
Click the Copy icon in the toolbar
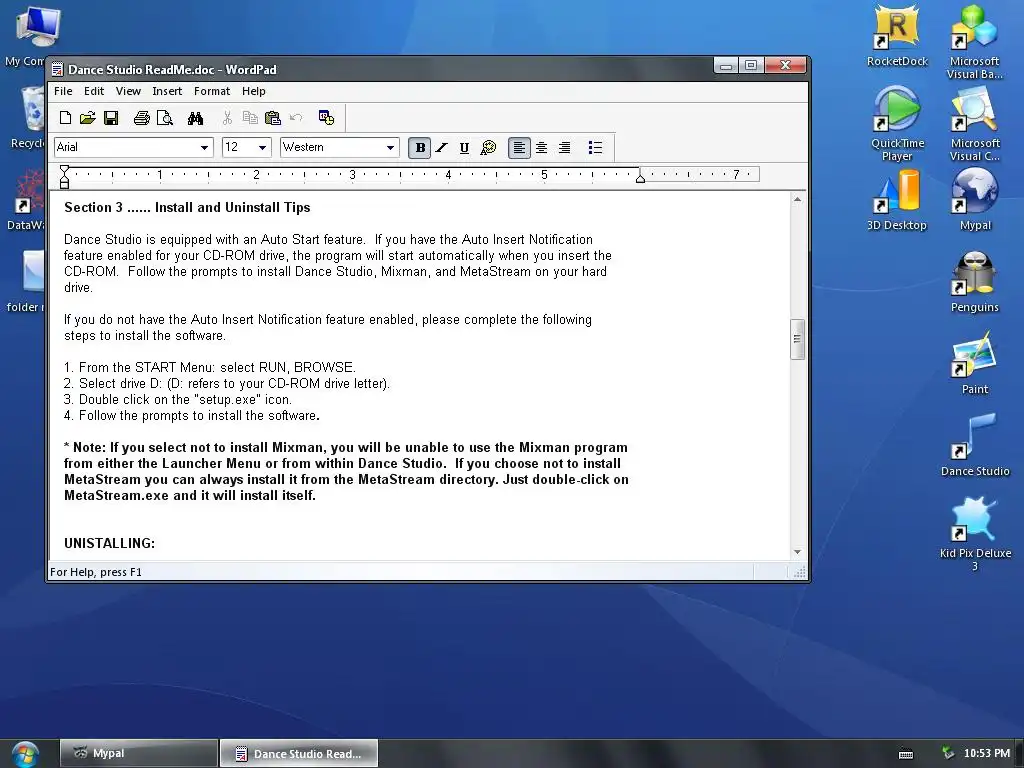[x=249, y=118]
